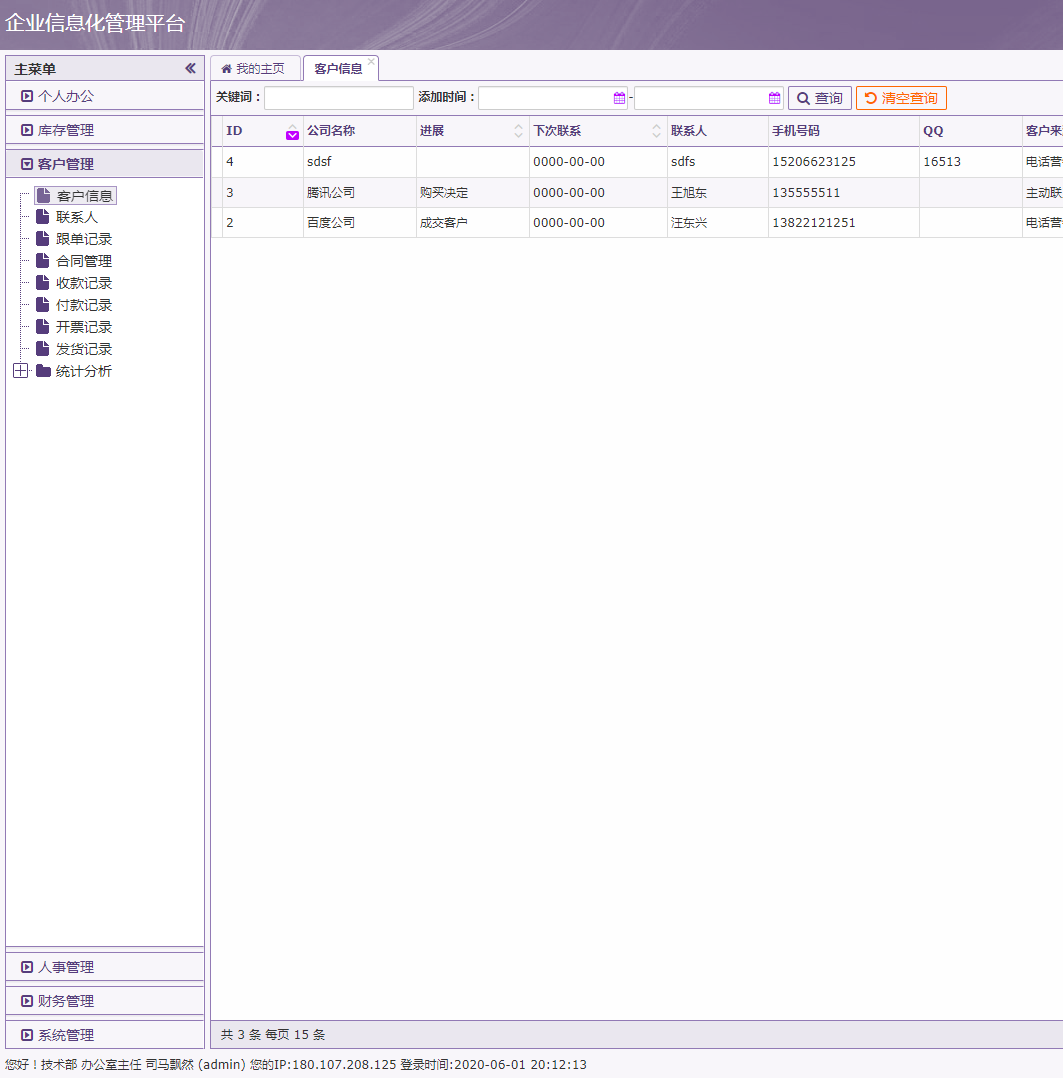Open start date calendar picker icon
This screenshot has width=1063, height=1078.
point(619,98)
